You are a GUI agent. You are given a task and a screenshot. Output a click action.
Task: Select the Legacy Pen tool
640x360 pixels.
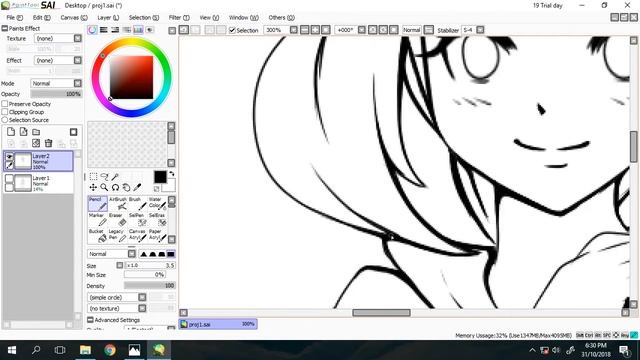click(118, 236)
